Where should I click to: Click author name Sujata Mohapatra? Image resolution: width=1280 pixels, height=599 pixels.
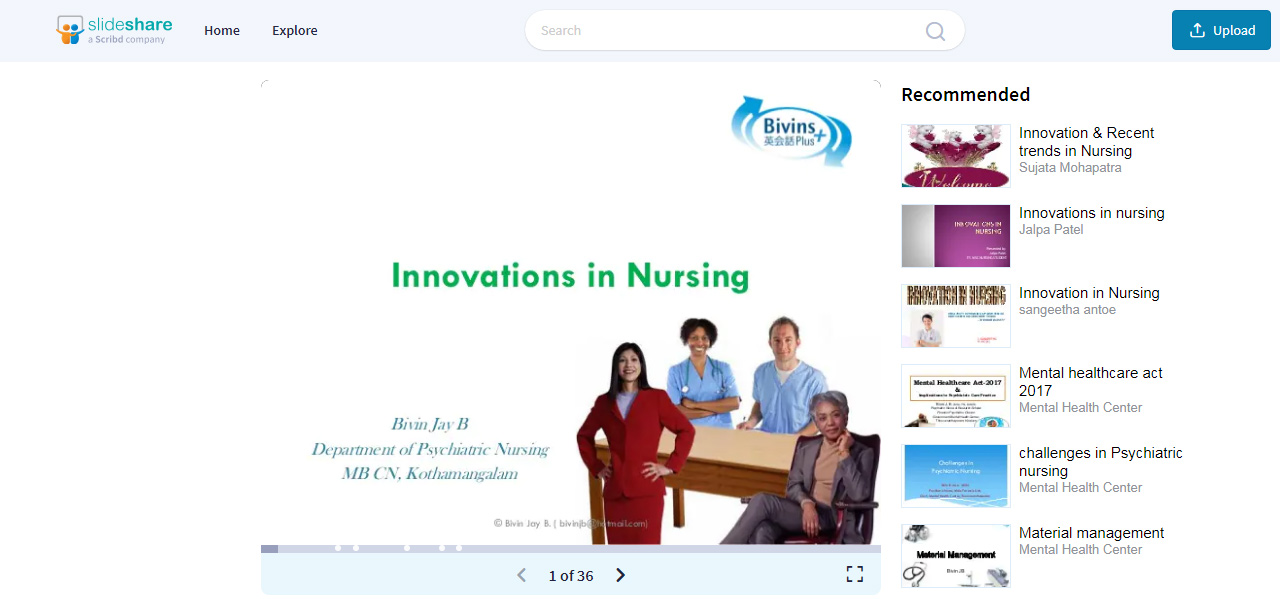pyautogui.click(x=1070, y=168)
